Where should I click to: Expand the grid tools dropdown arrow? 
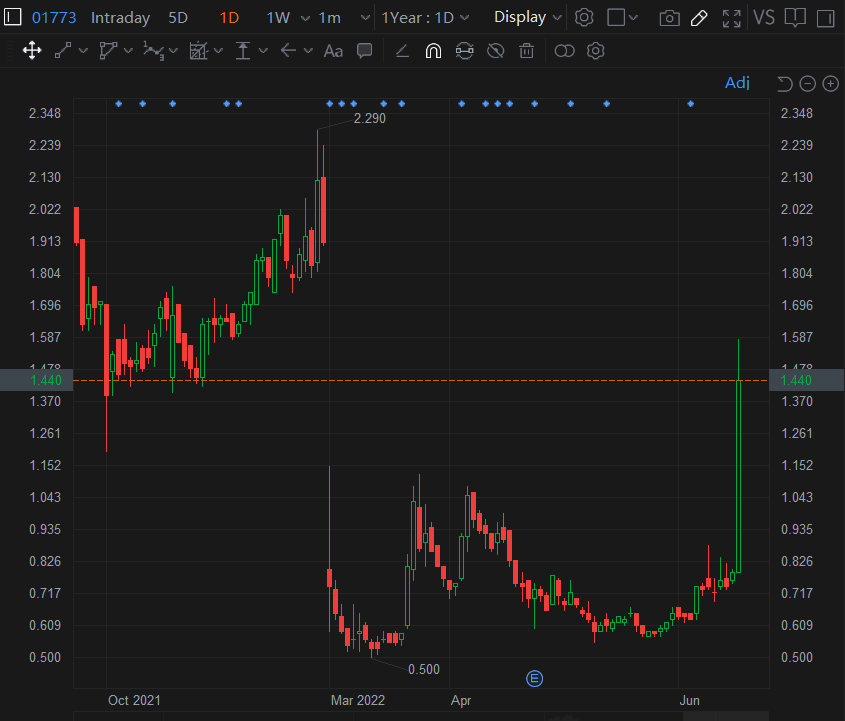tap(218, 51)
